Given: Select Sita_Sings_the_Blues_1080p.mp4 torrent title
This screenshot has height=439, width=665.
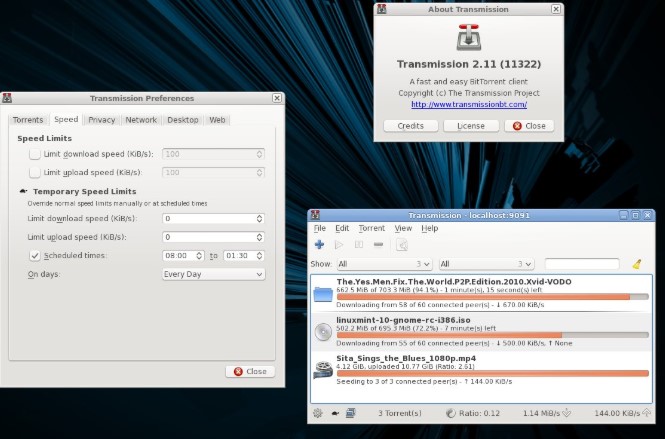Looking at the screenshot, I should click(406, 358).
